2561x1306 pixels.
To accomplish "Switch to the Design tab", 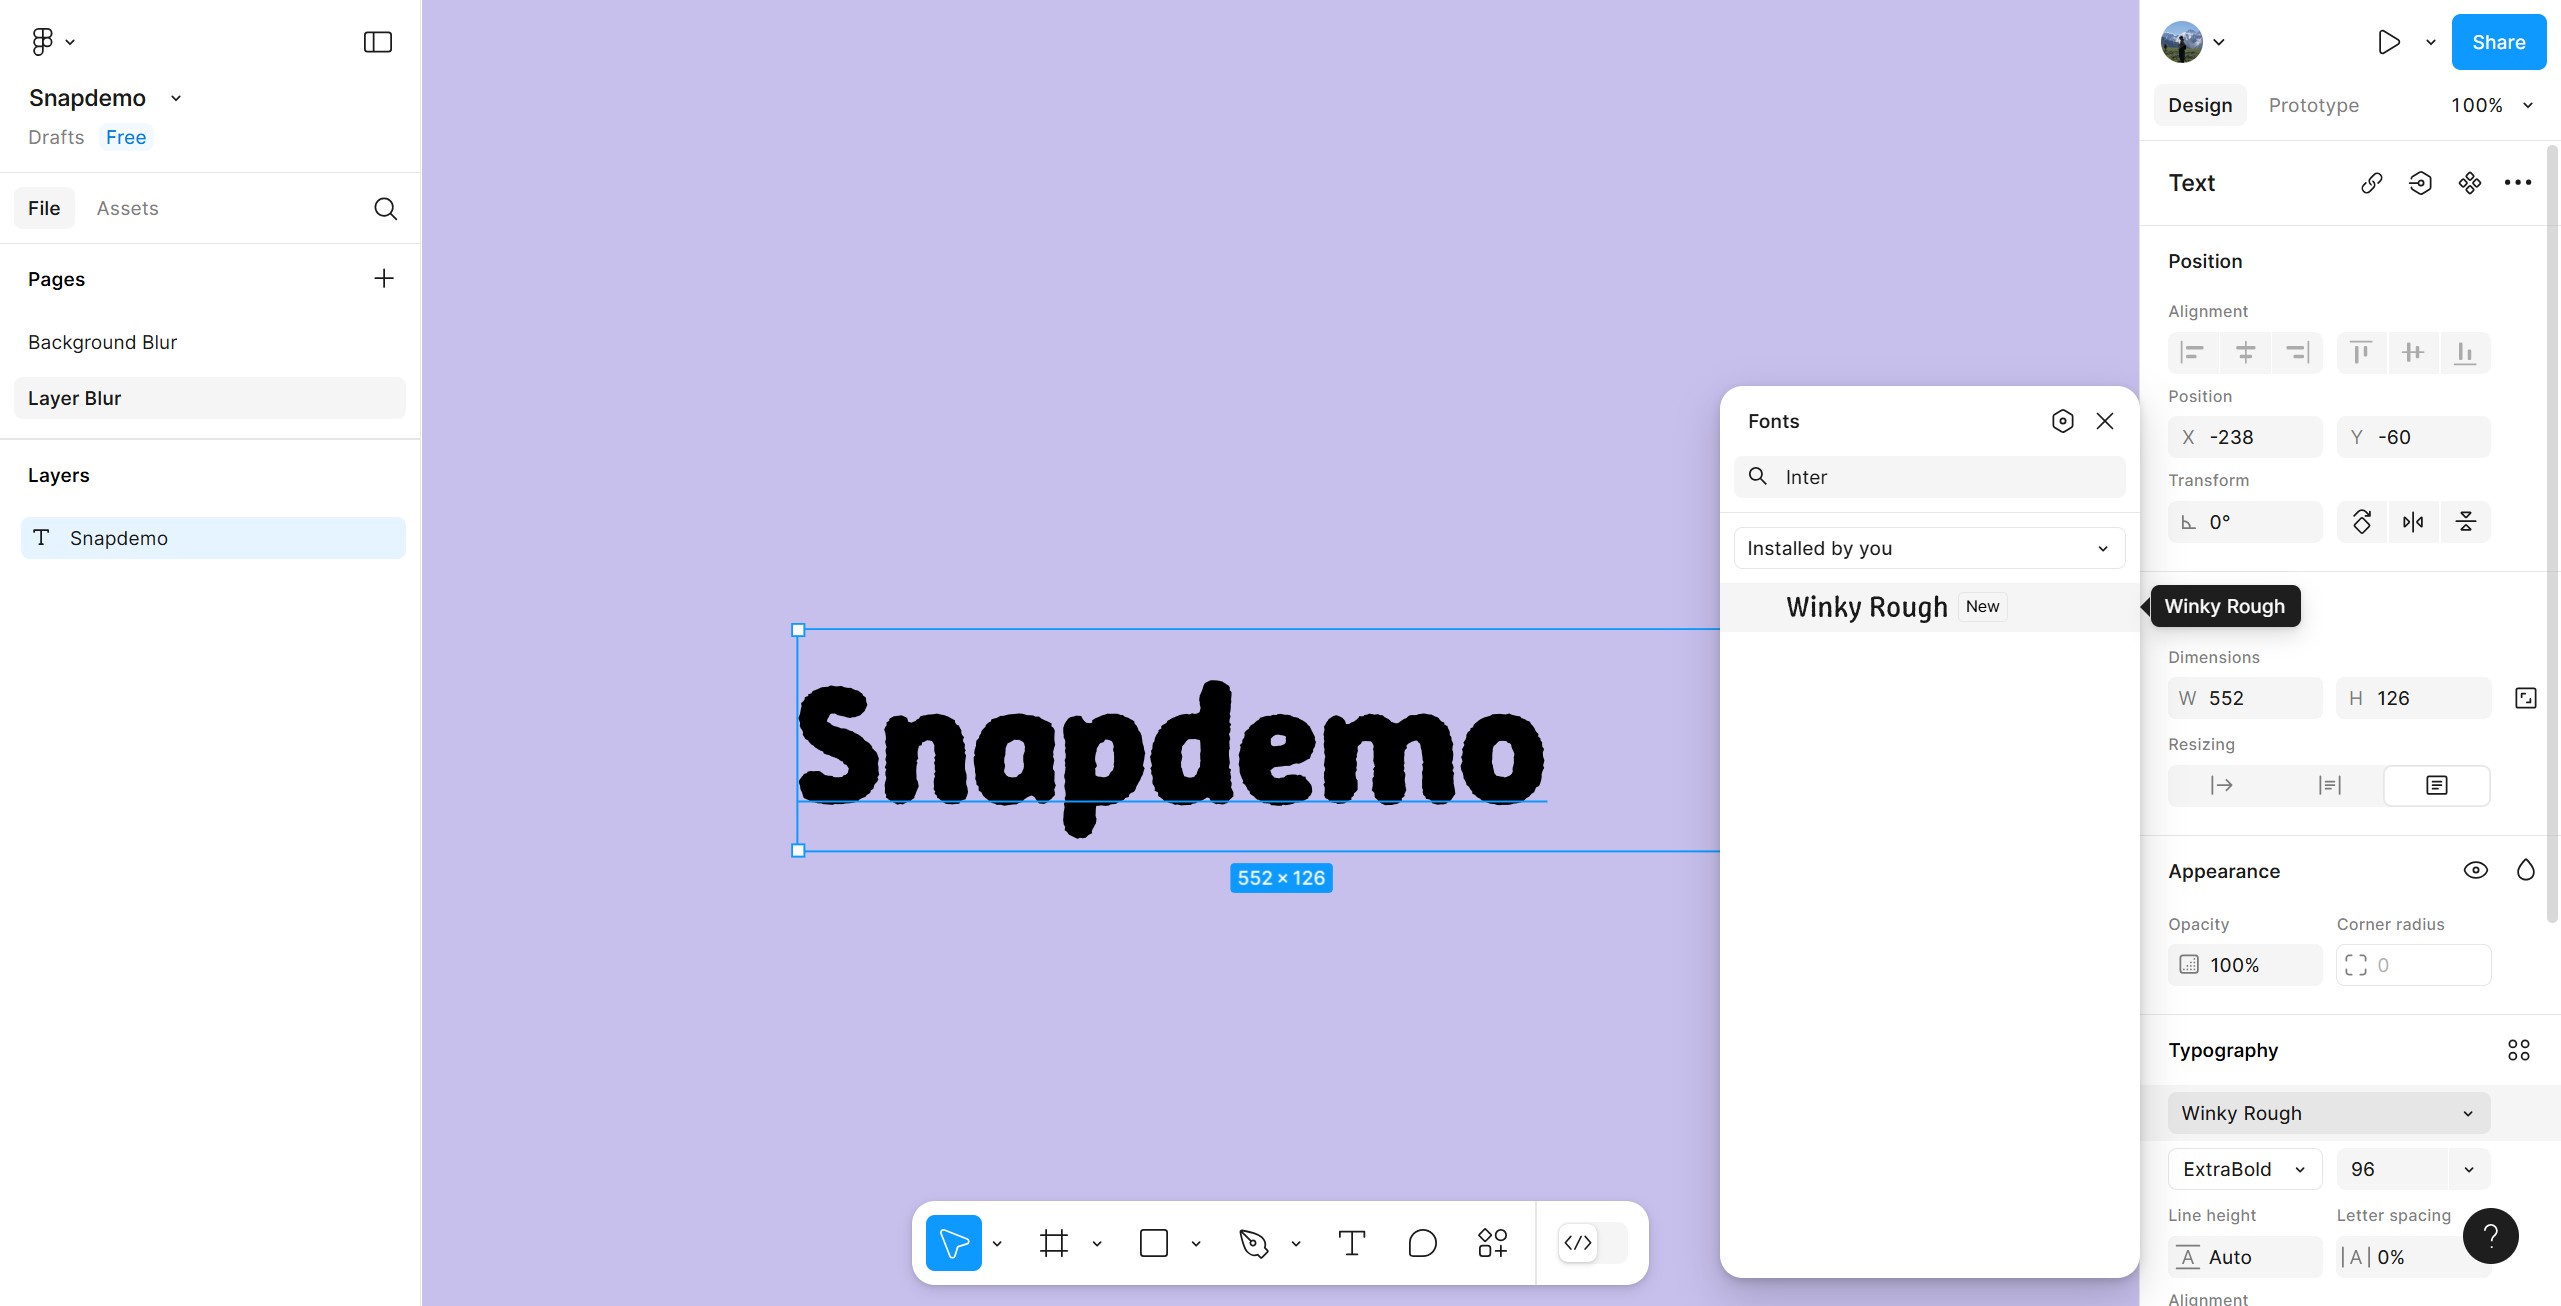I will [x=2200, y=105].
